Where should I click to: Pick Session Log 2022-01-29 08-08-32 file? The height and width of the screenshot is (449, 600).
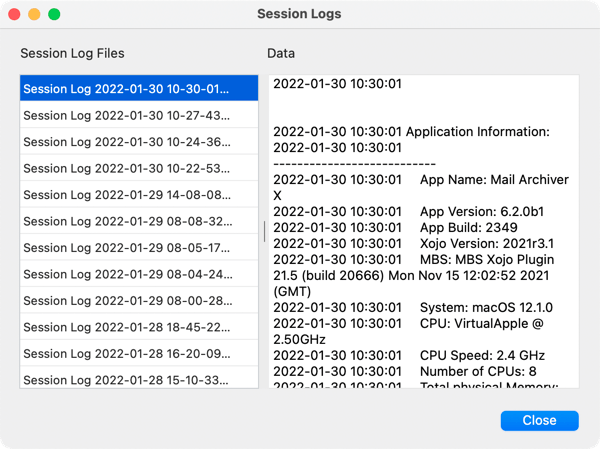pos(139,220)
